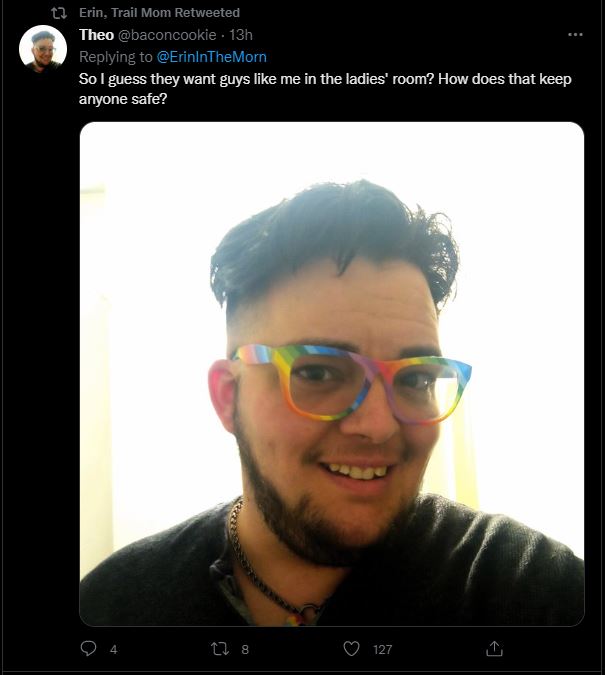The width and height of the screenshot is (605, 675).
Task: Click the reply speech bubble icon
Action: (x=88, y=648)
